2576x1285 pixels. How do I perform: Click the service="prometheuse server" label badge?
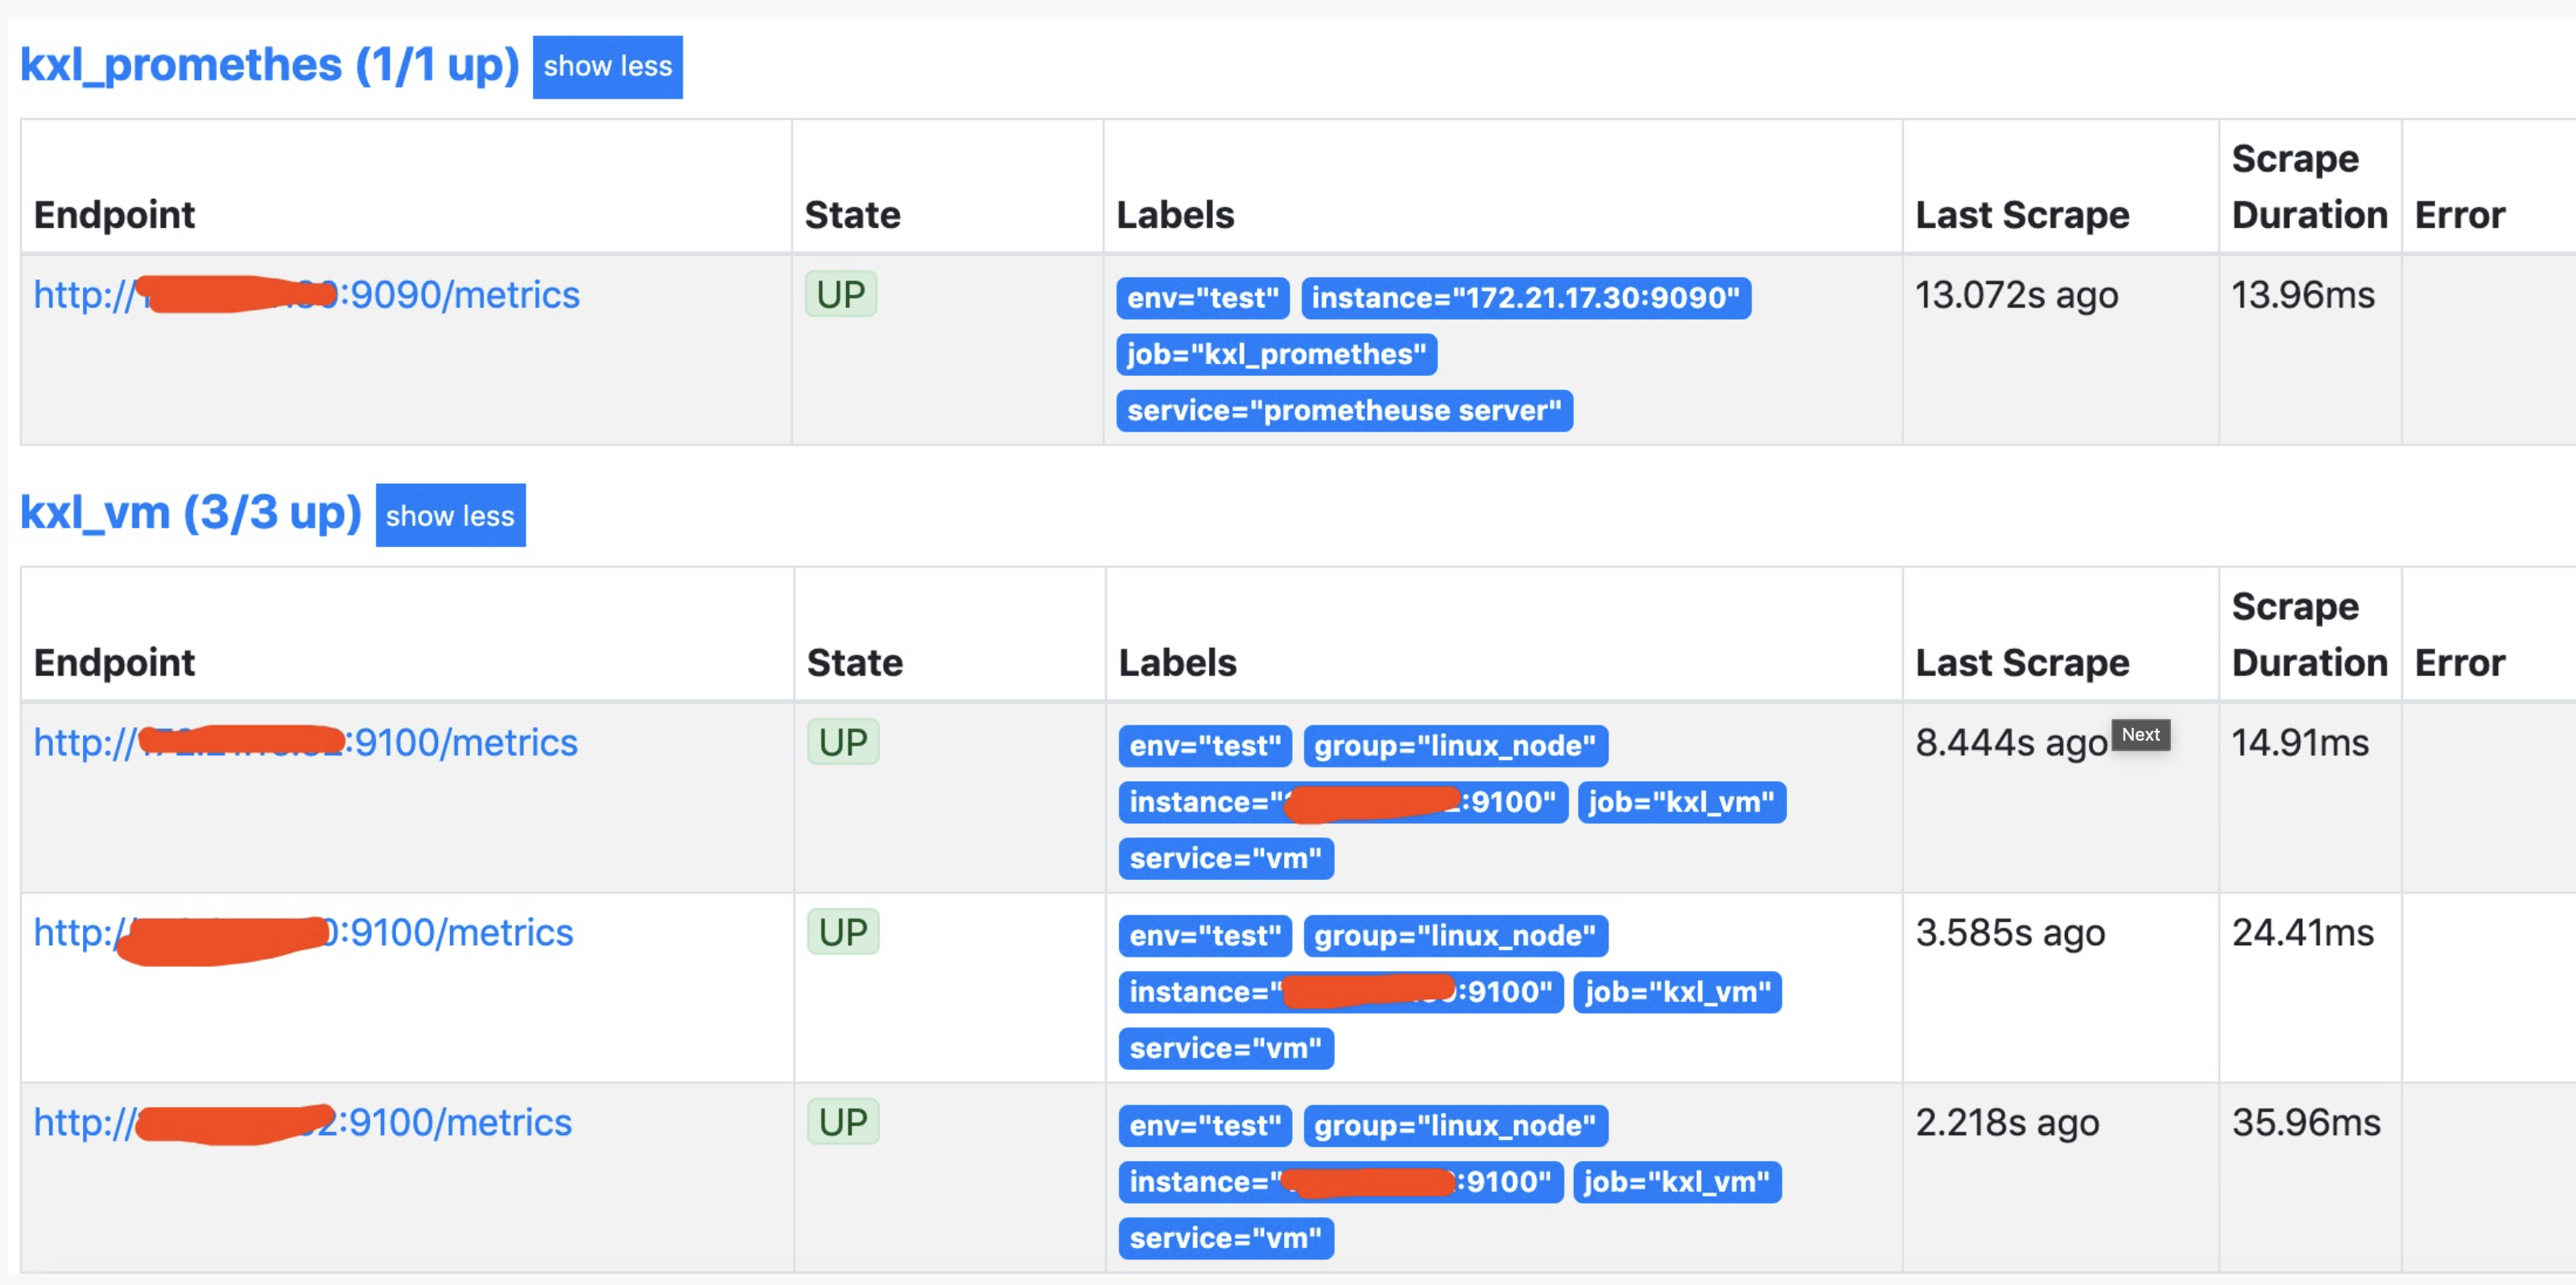click(1343, 411)
